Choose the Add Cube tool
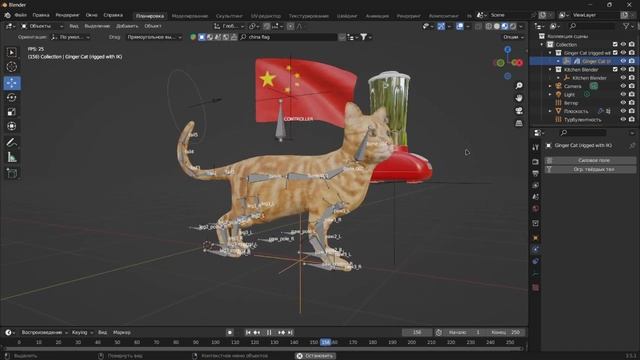Viewport: 640px width, 360px height. click(11, 173)
